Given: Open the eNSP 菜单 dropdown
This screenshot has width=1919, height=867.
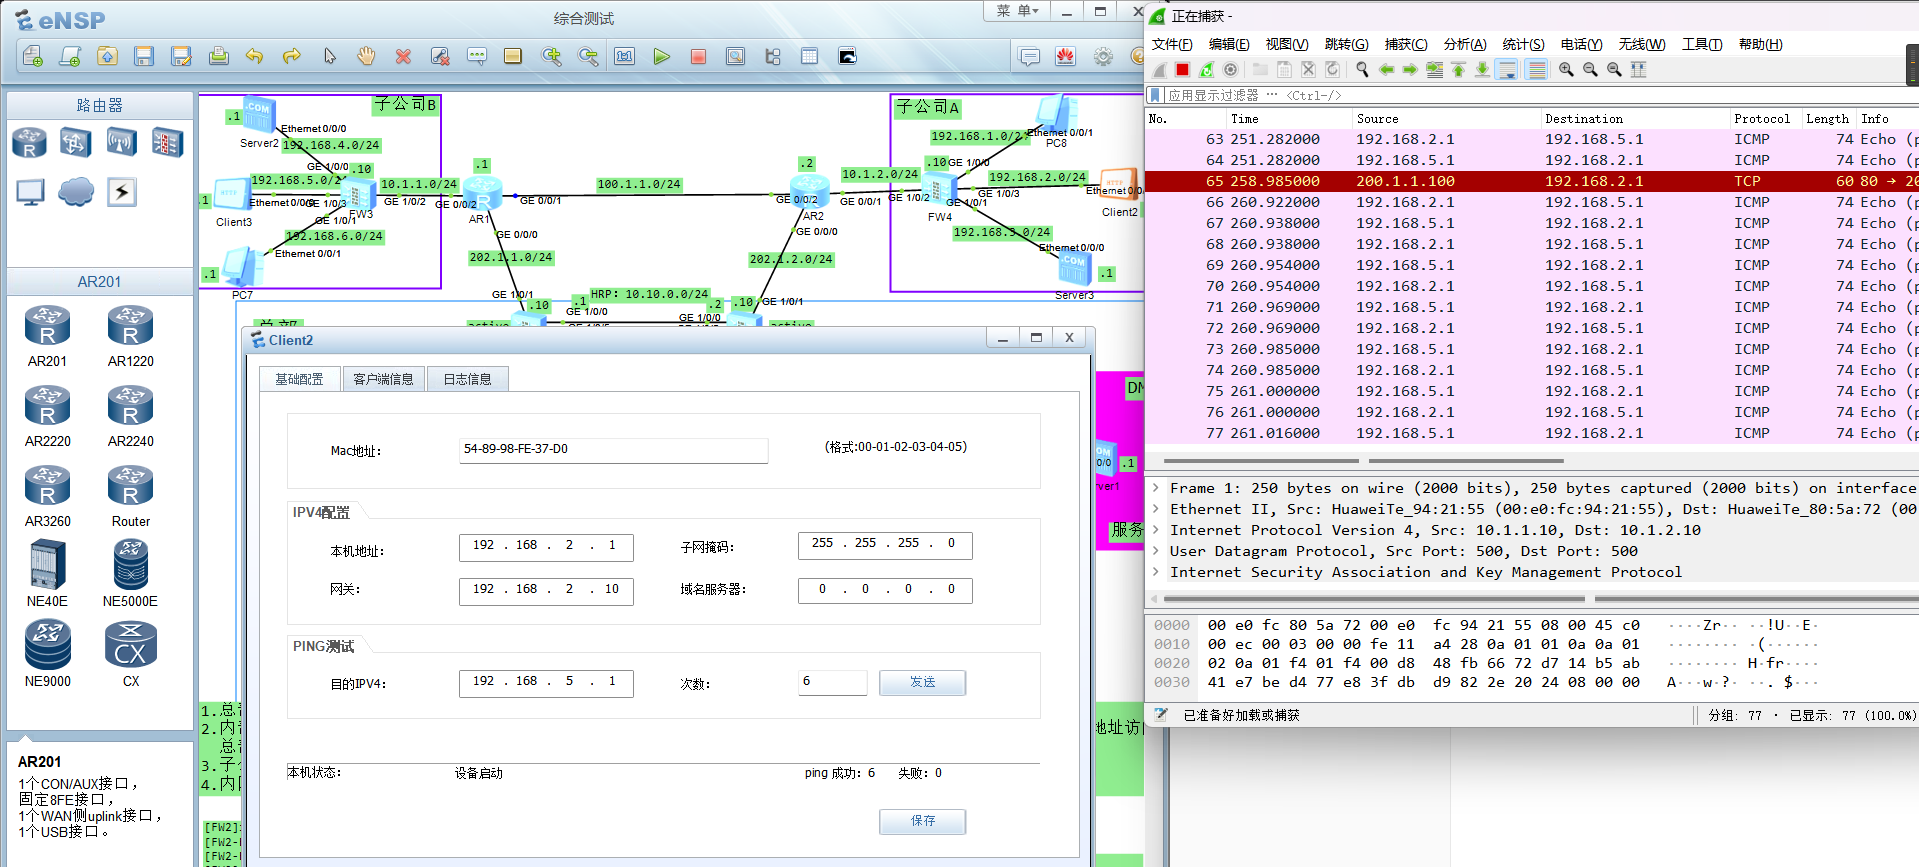Looking at the screenshot, I should click(1018, 11).
